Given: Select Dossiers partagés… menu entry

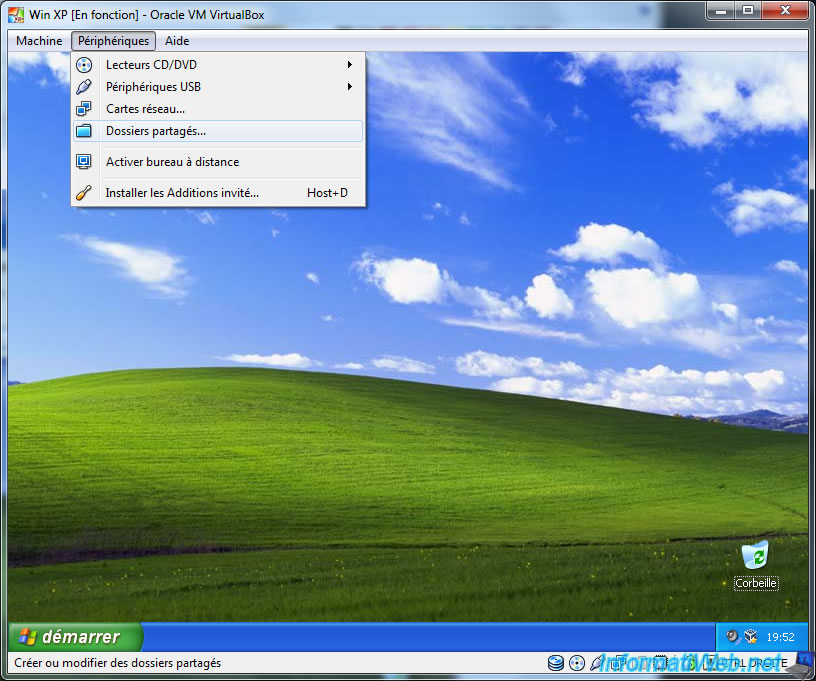Looking at the screenshot, I should click(156, 131).
